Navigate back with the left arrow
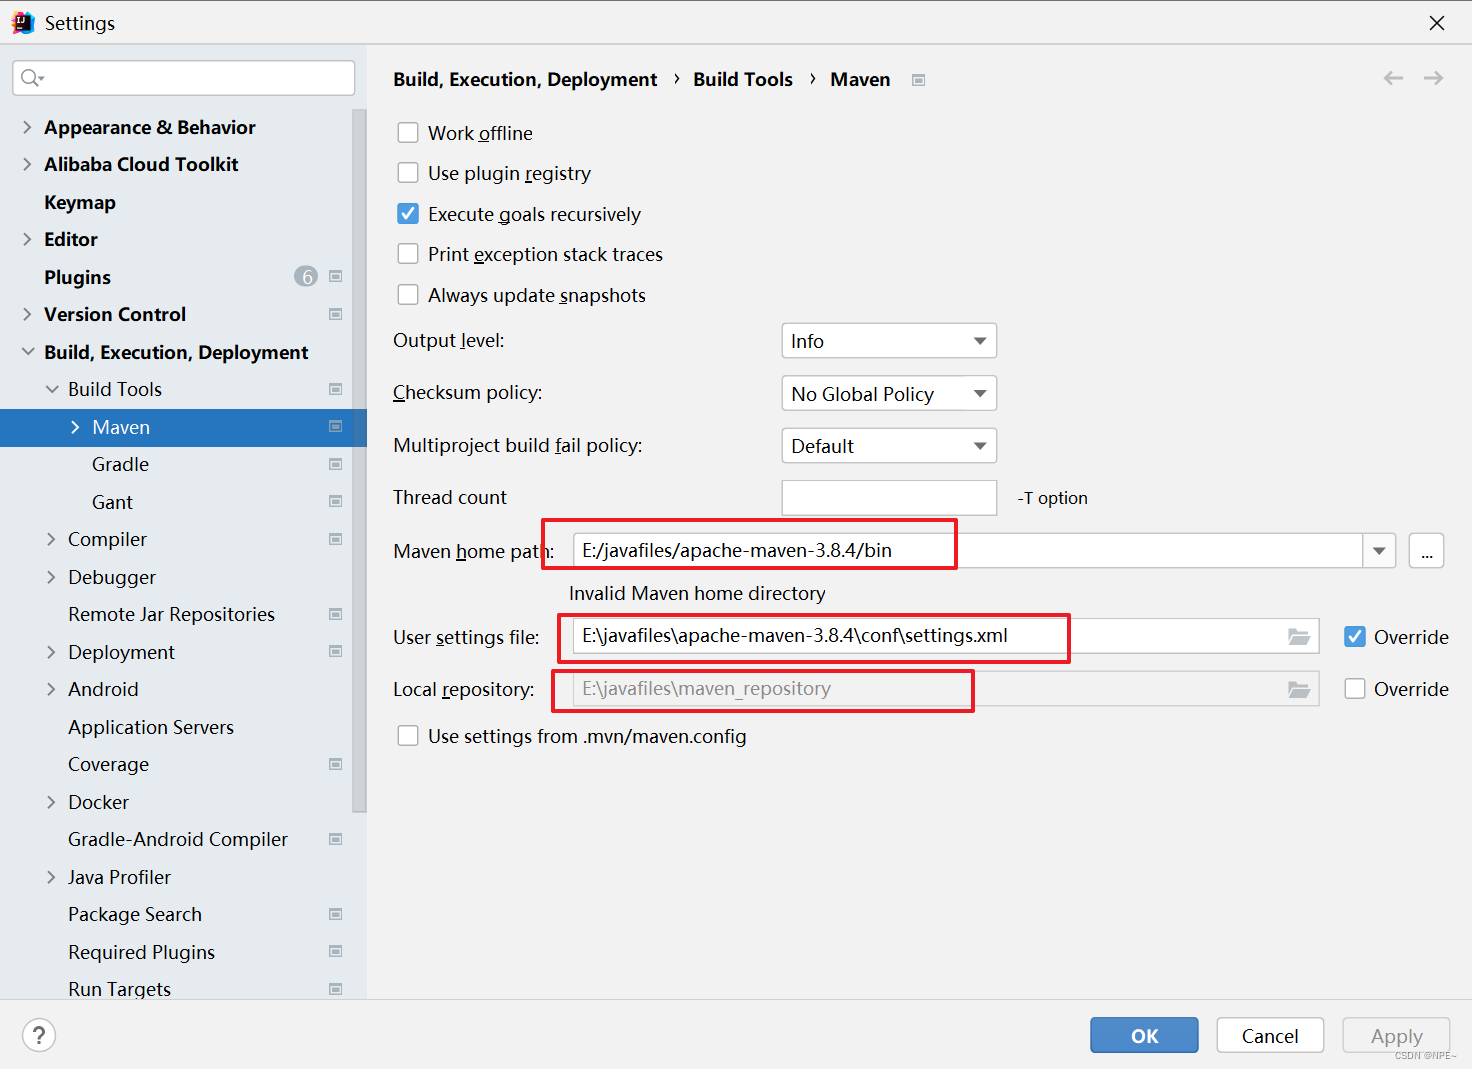Viewport: 1472px width, 1069px height. (1393, 78)
